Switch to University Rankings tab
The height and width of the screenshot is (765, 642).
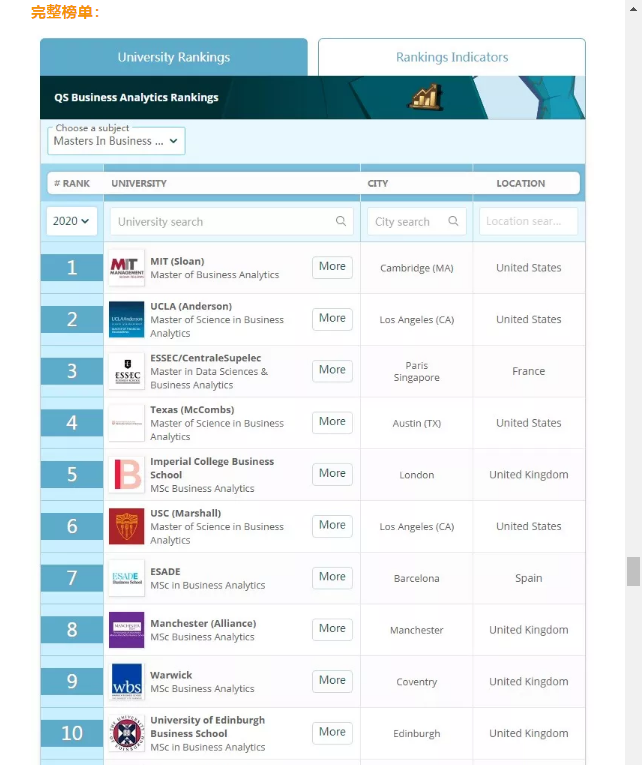174,57
